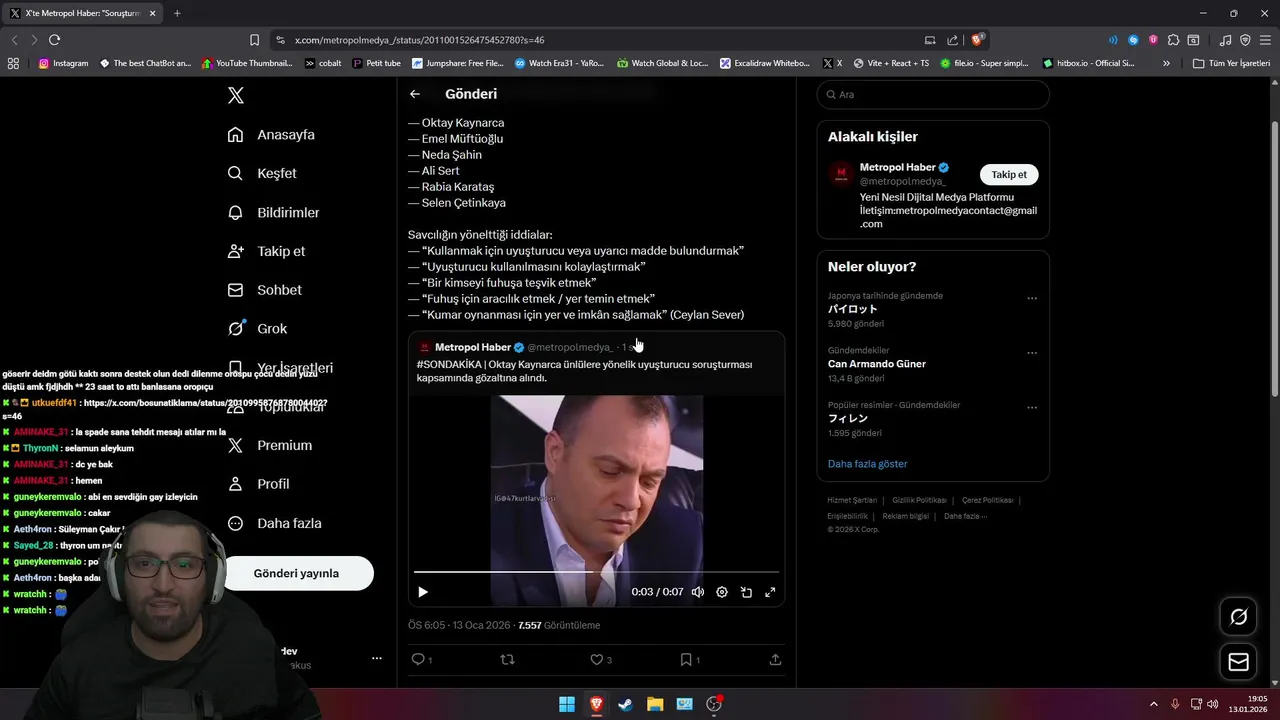Open the Profil person icon
This screenshot has width=1280, height=720.
(235, 484)
